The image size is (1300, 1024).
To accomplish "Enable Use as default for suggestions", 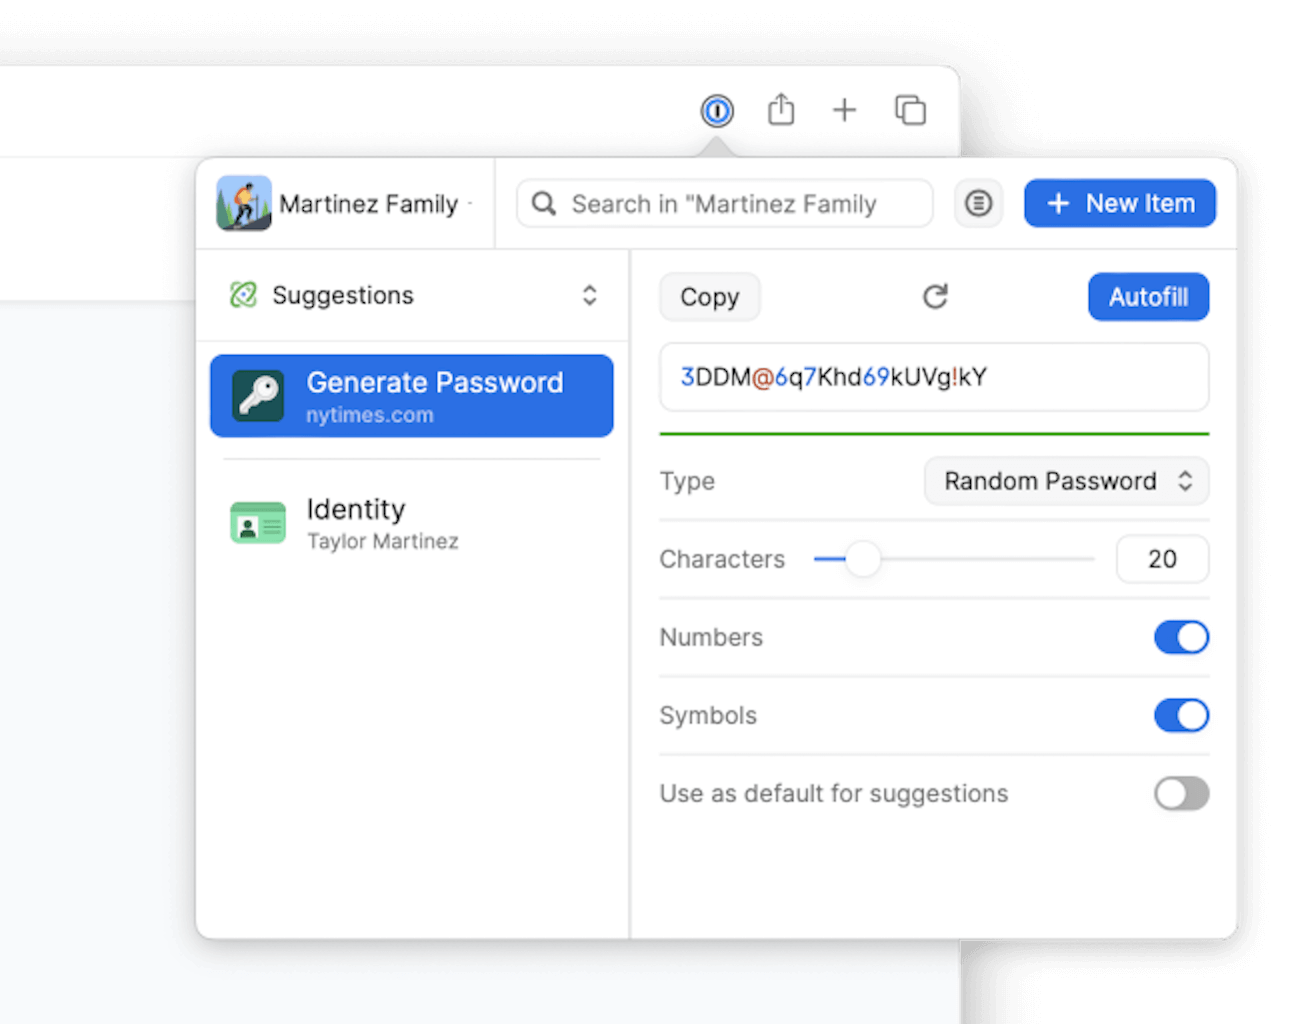I will point(1181,793).
